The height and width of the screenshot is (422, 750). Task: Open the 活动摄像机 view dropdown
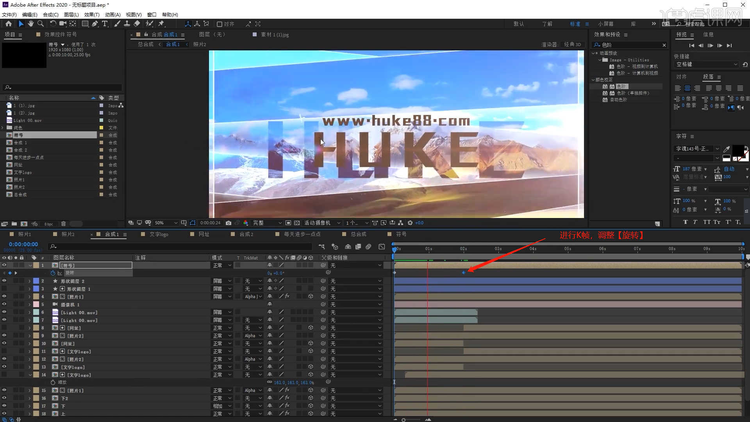[322, 223]
